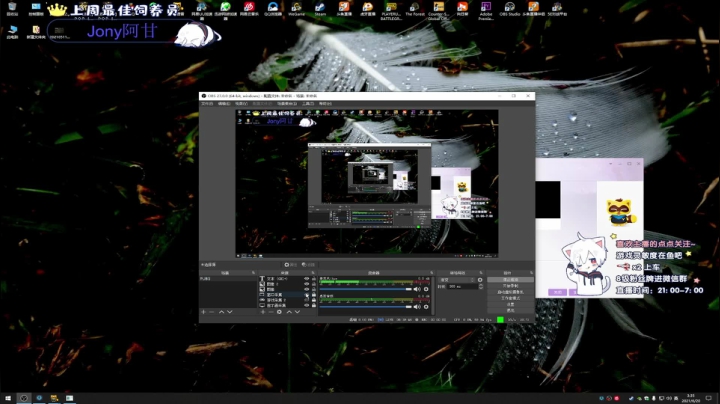
Task: Open OBS 设置 from the Controls panel
Action: 510,303
